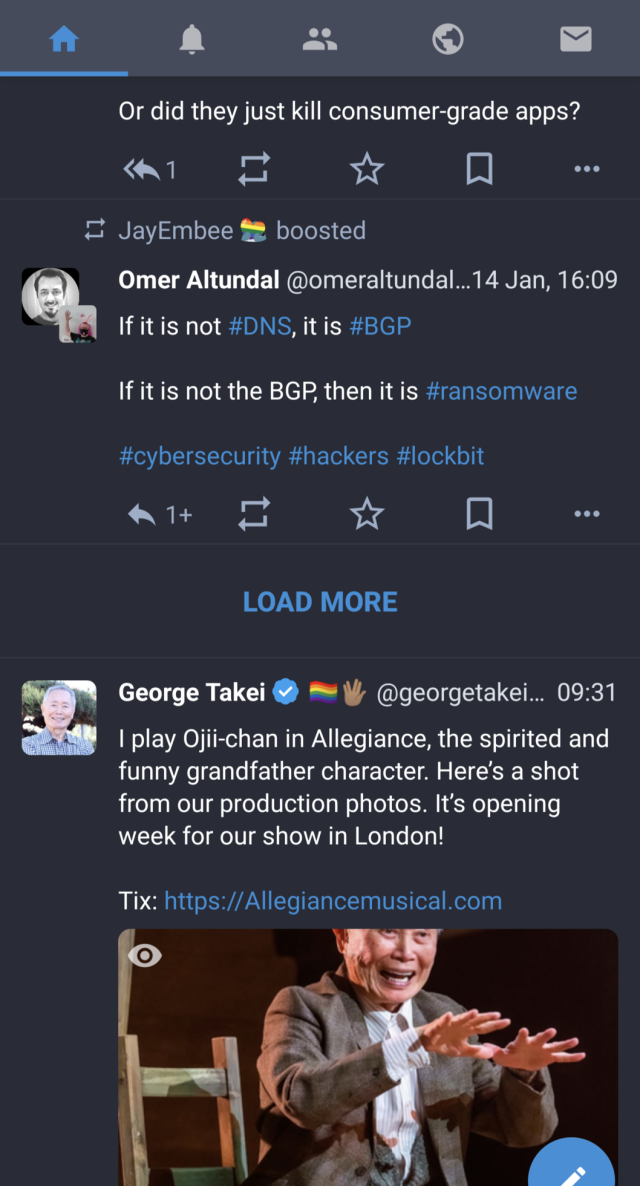Open the Direct Messages envelope tab
The image size is (640, 1186).
pyautogui.click(x=575, y=39)
